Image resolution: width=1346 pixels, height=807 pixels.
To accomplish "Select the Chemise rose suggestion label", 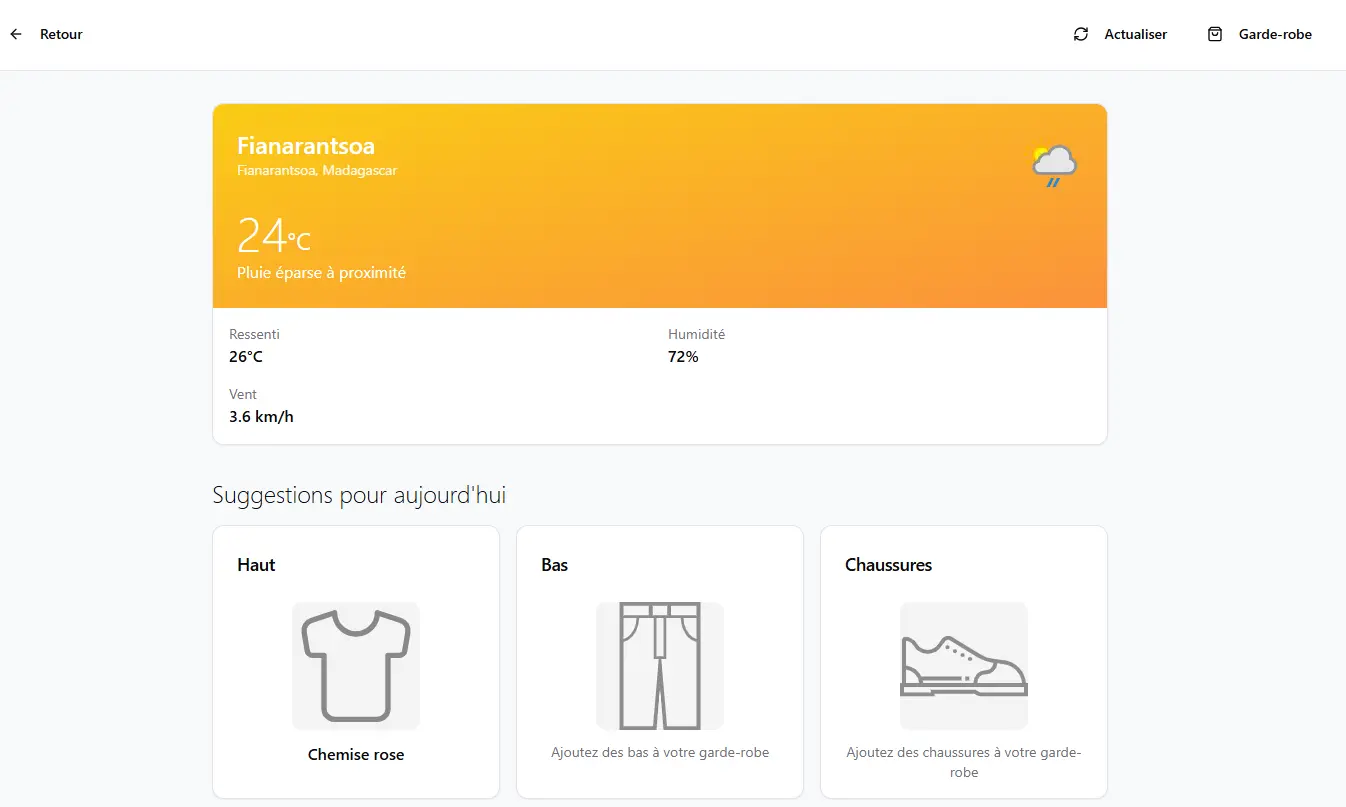I will tap(356, 755).
